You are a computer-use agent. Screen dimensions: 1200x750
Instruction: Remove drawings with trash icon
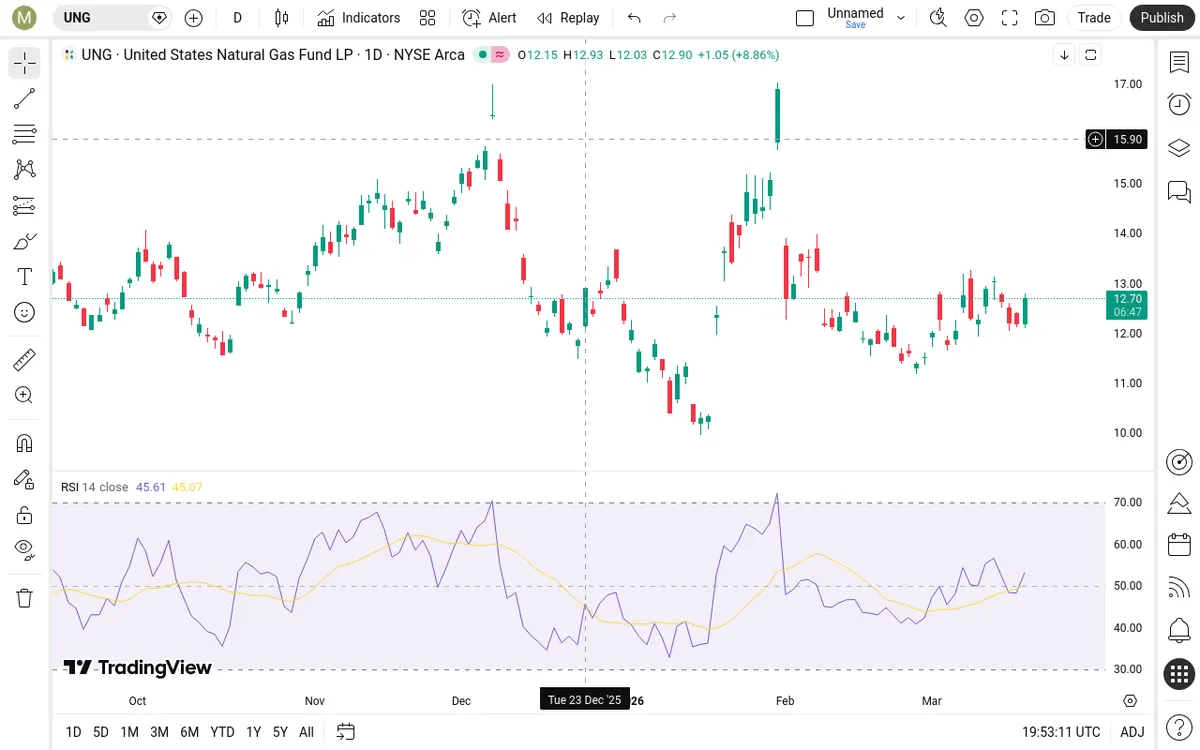tap(25, 598)
